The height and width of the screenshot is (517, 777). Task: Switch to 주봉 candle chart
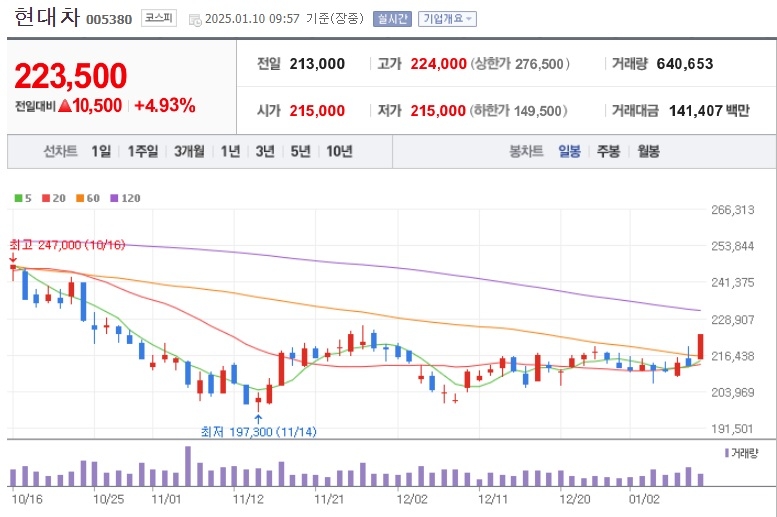609,151
